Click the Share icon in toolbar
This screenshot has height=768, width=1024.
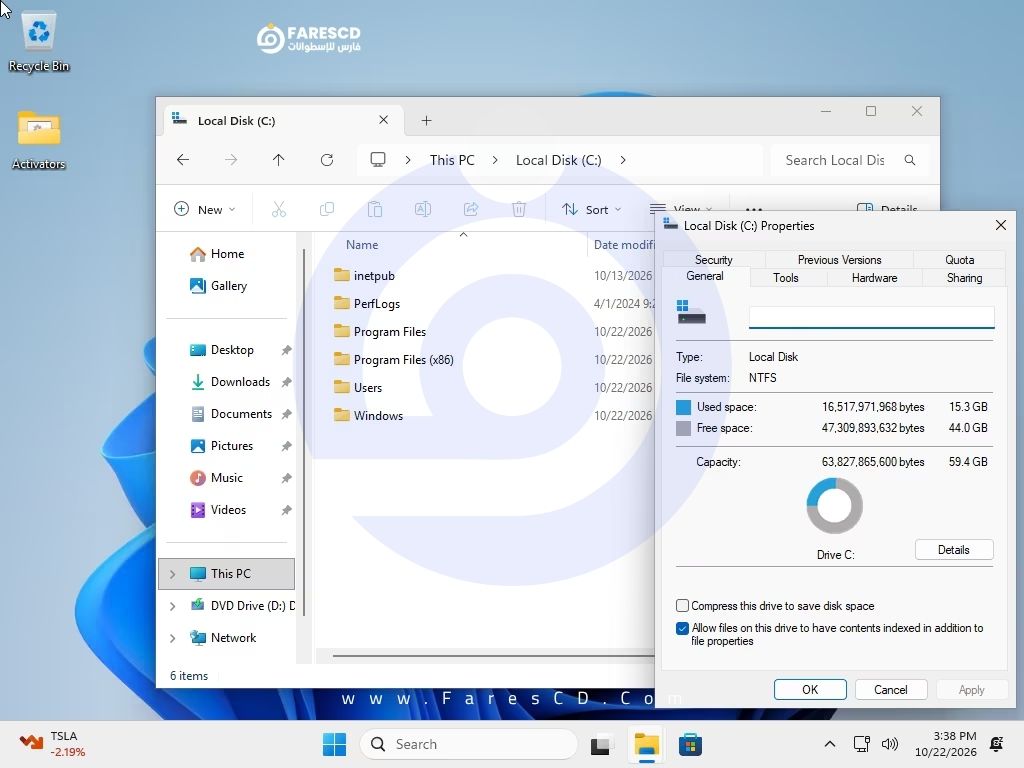point(471,209)
